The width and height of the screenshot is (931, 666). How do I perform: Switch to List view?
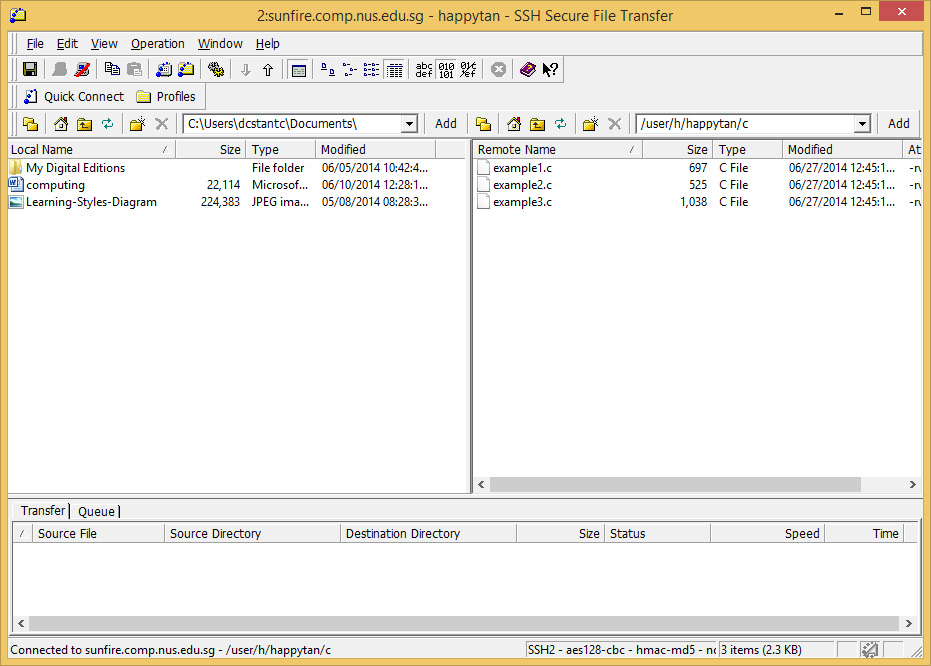pos(372,69)
